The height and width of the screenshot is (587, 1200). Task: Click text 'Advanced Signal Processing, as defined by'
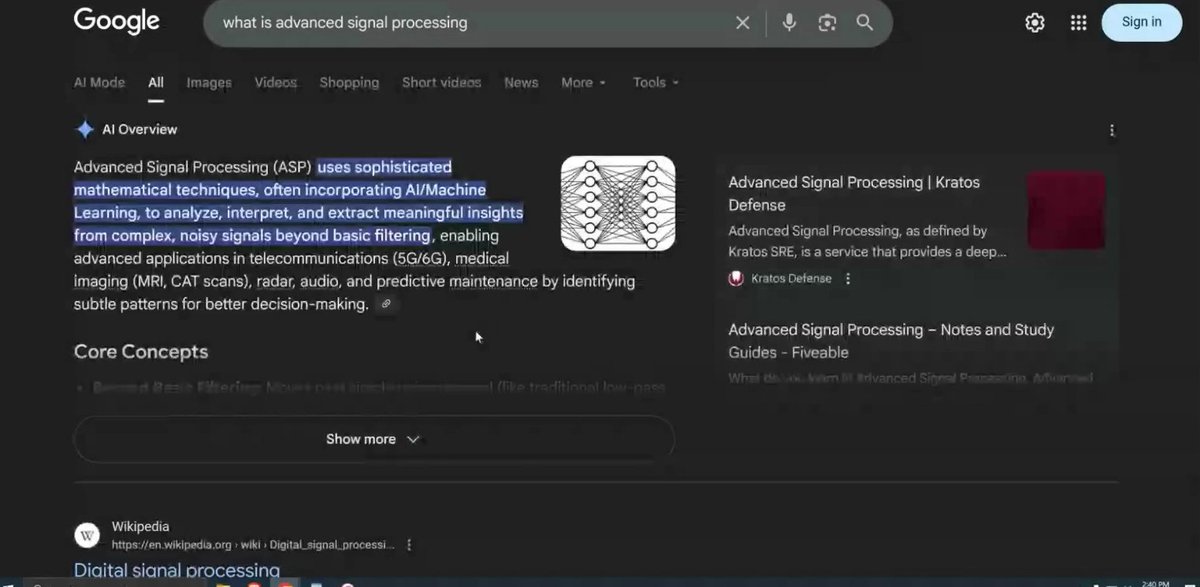[x=858, y=231]
